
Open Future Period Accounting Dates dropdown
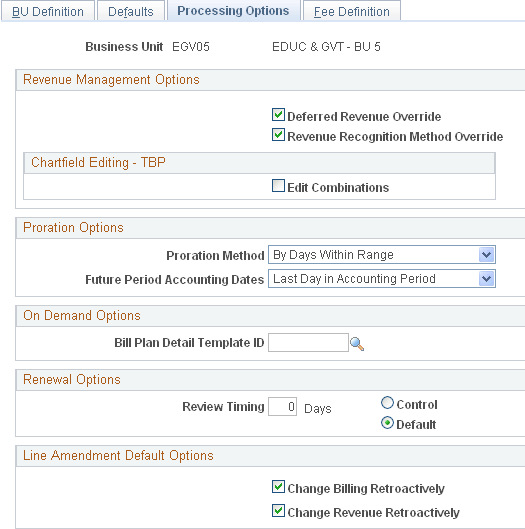point(382,279)
